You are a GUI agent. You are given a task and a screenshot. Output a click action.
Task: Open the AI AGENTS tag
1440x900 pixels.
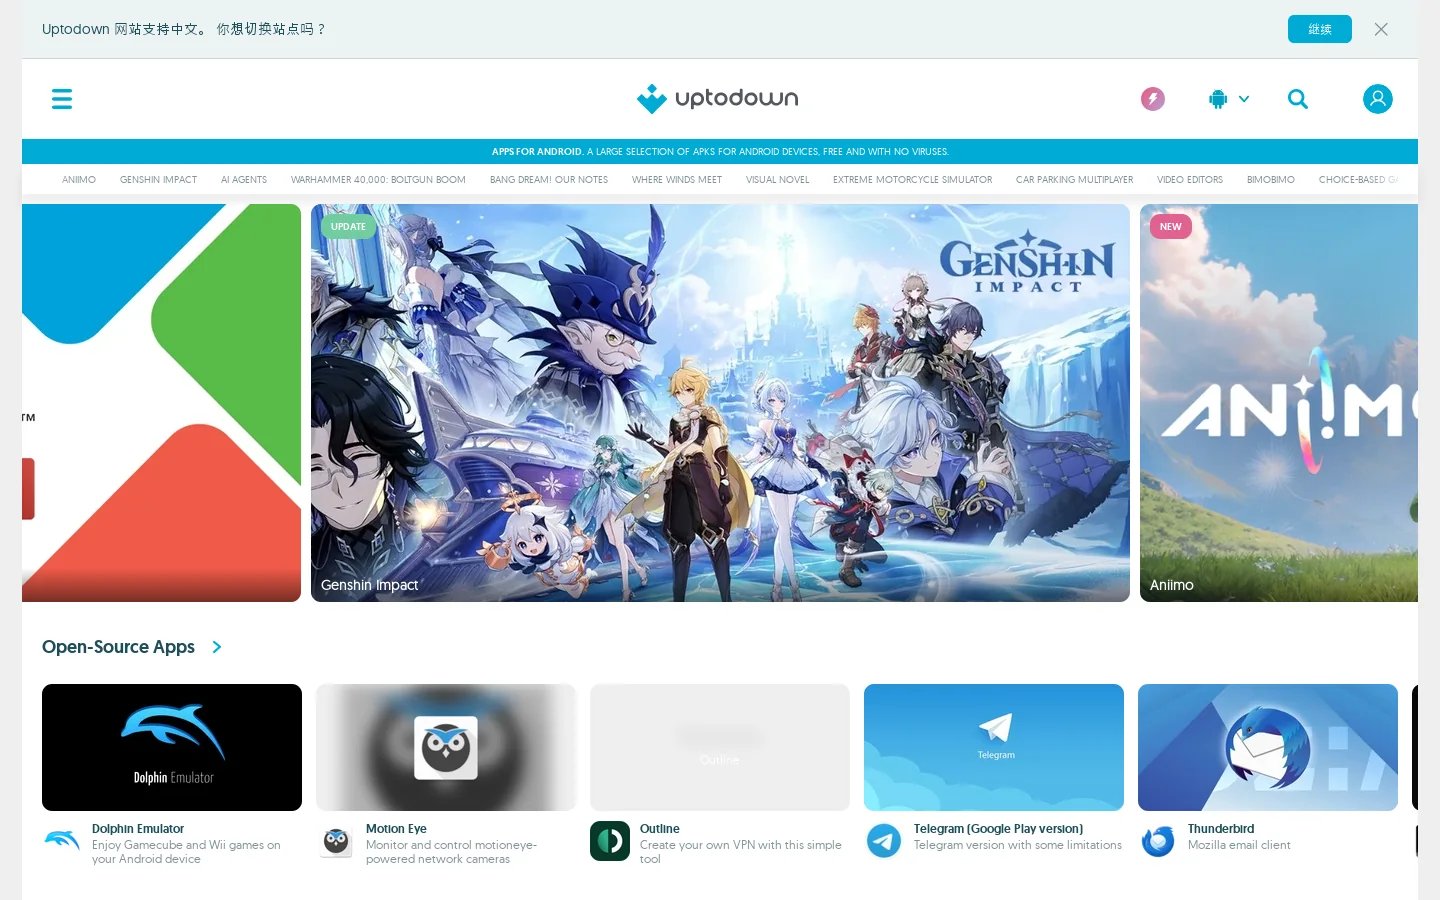[x=244, y=180]
